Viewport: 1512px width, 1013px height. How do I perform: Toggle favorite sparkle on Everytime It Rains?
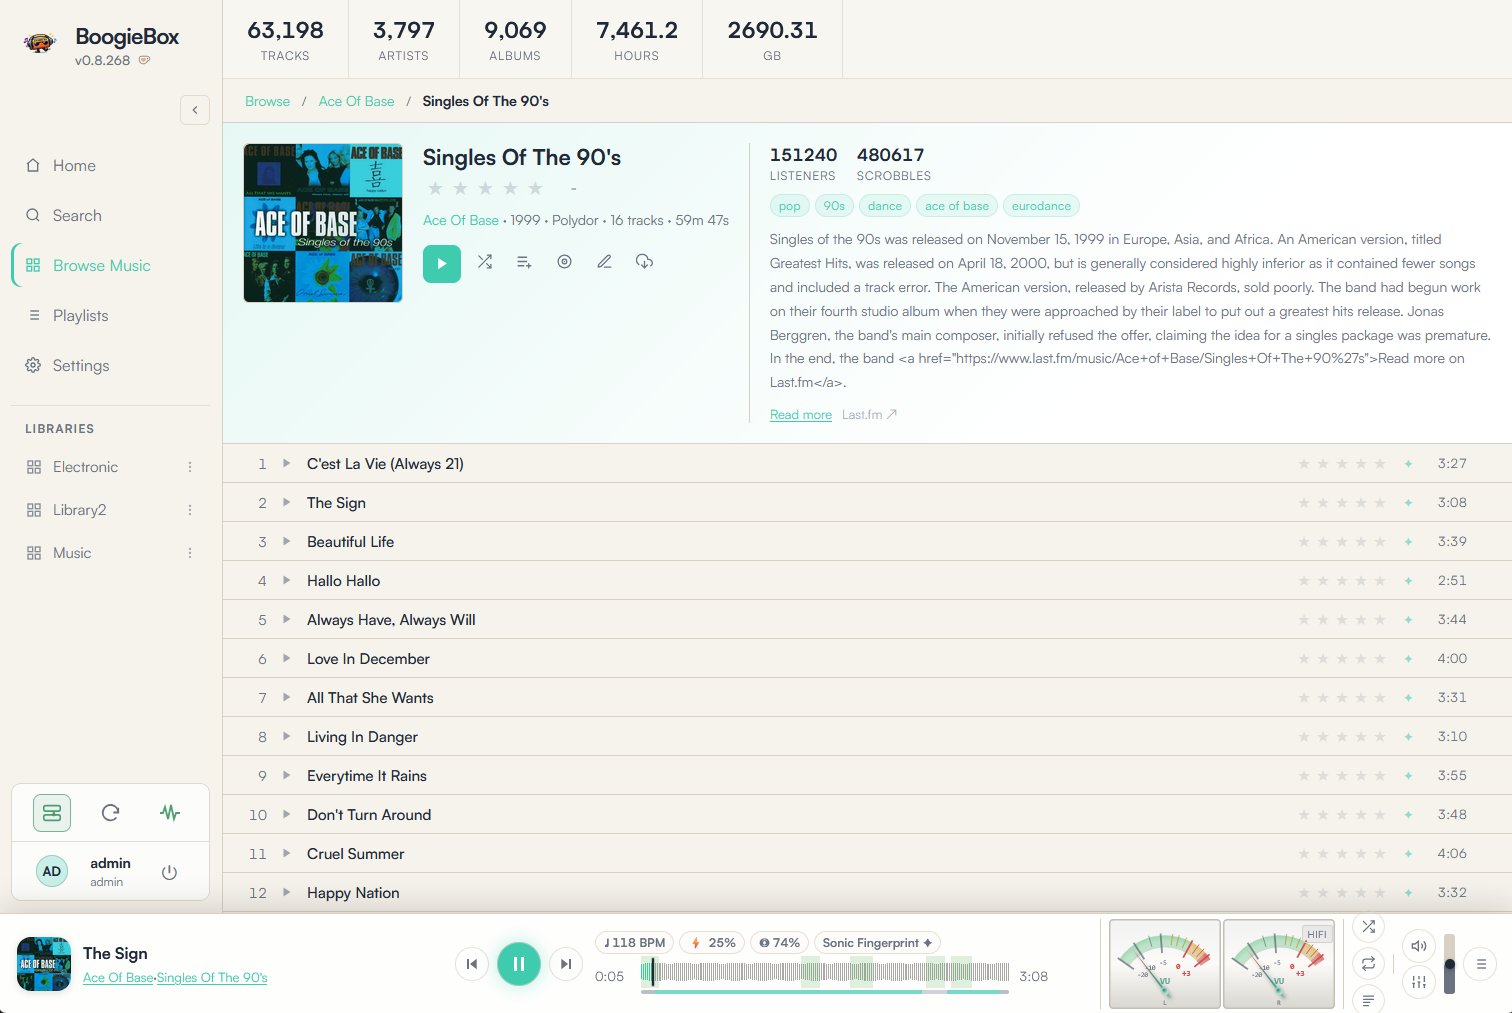1408,776
